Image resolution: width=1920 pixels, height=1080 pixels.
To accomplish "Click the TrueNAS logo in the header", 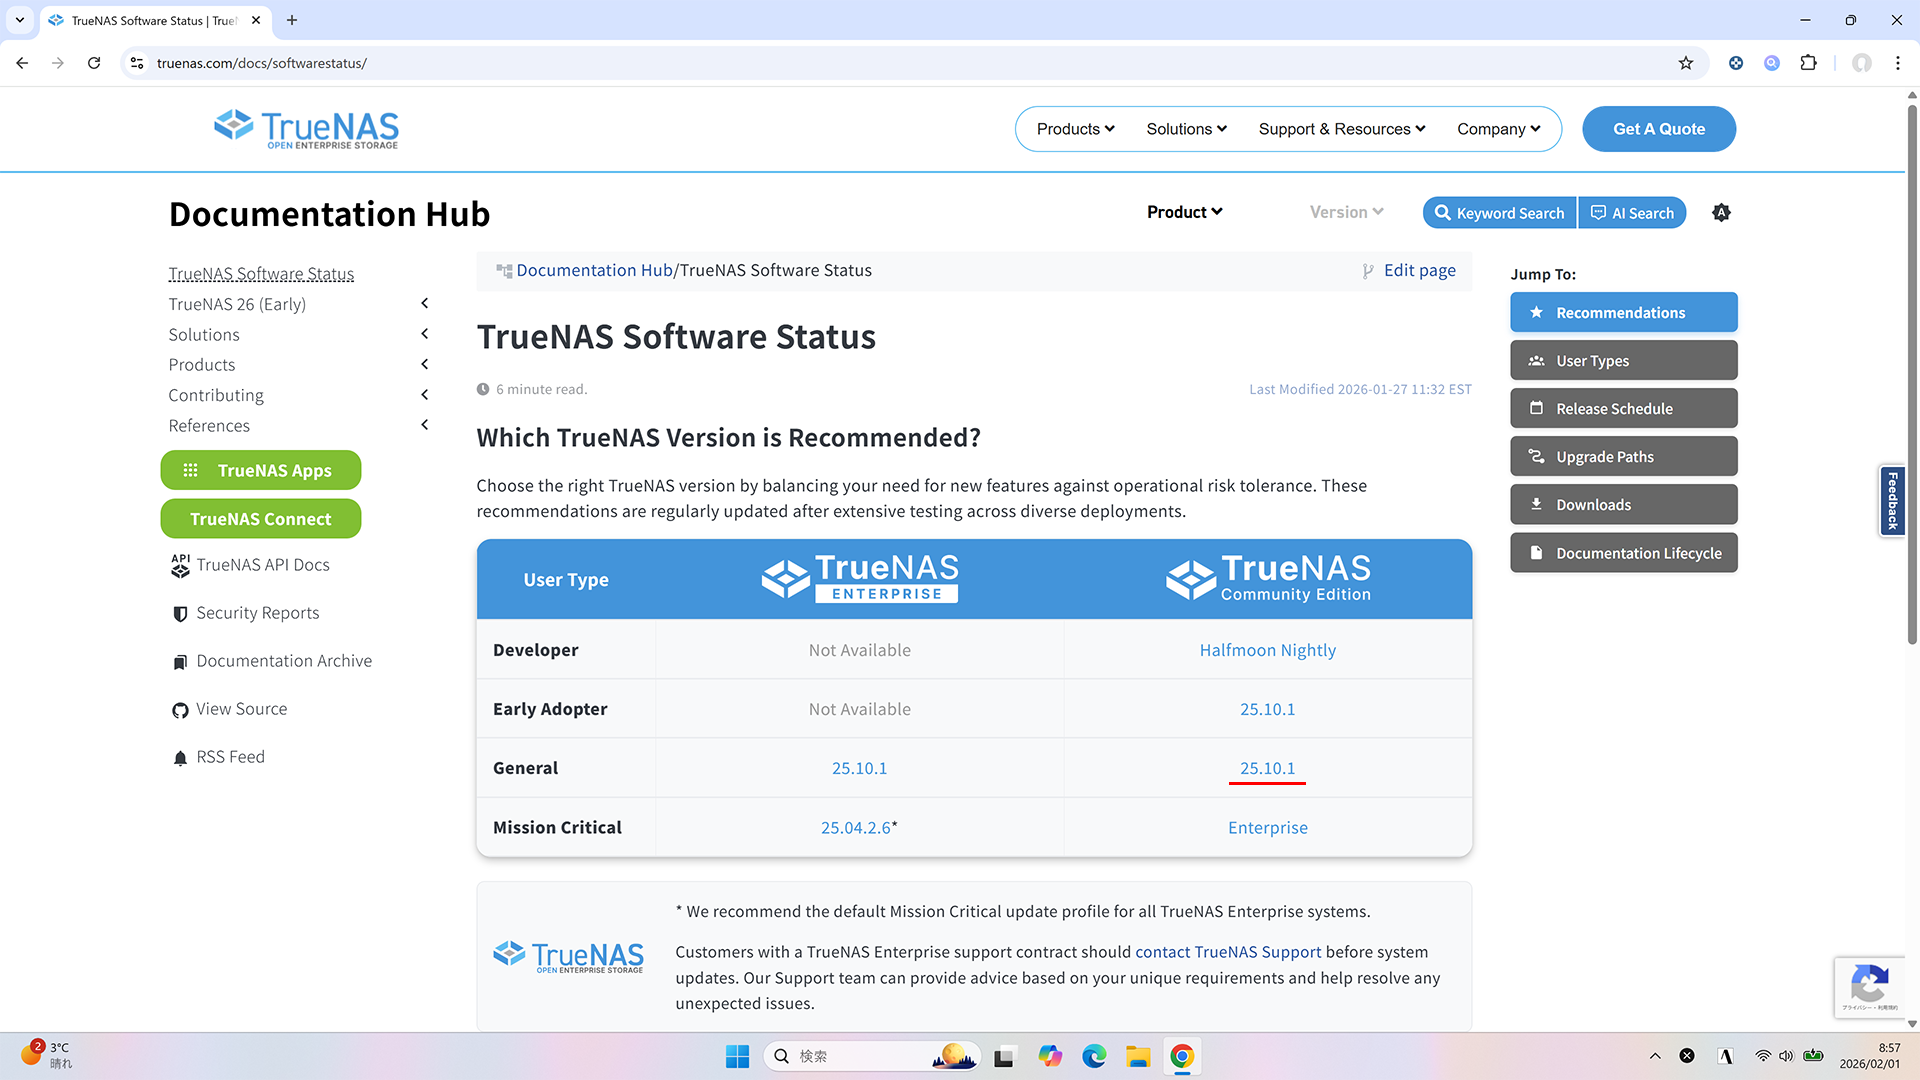I will [306, 129].
